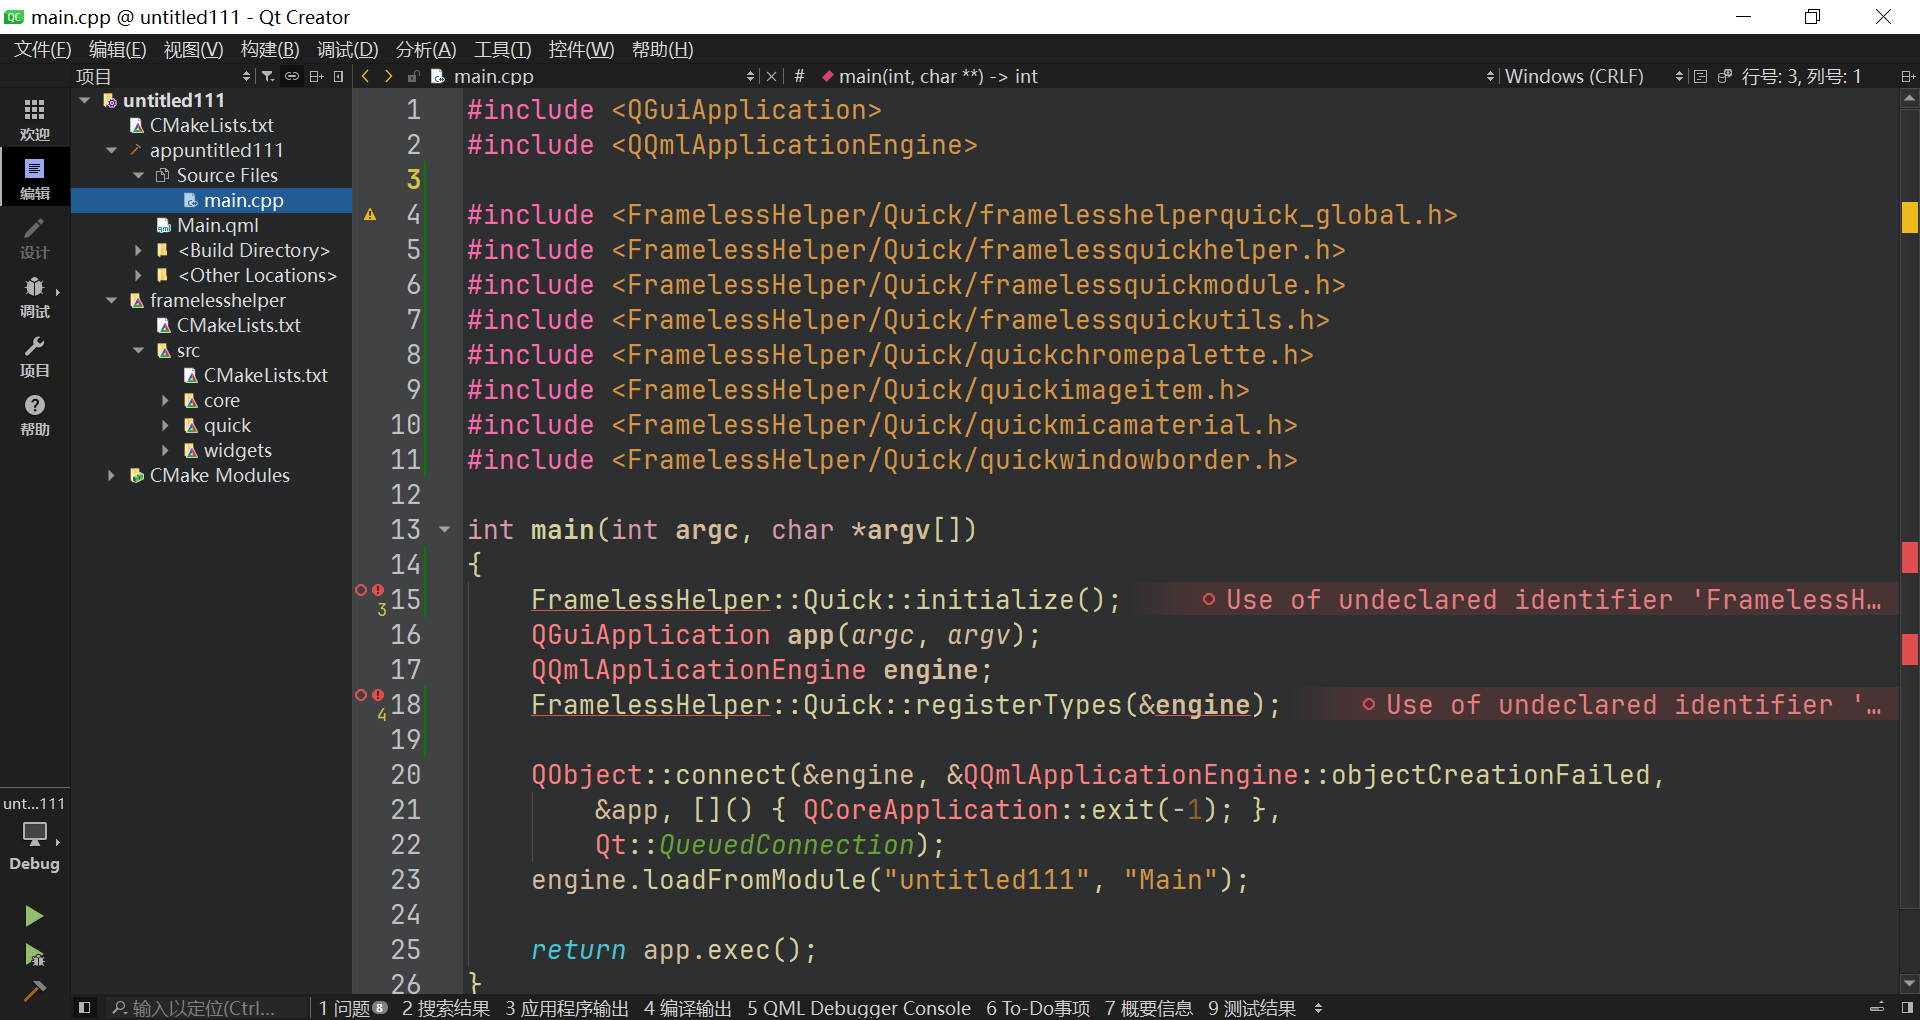Viewport: 1920px width, 1020px height.
Task: Build project with hammer icon
Action: (x=34, y=991)
